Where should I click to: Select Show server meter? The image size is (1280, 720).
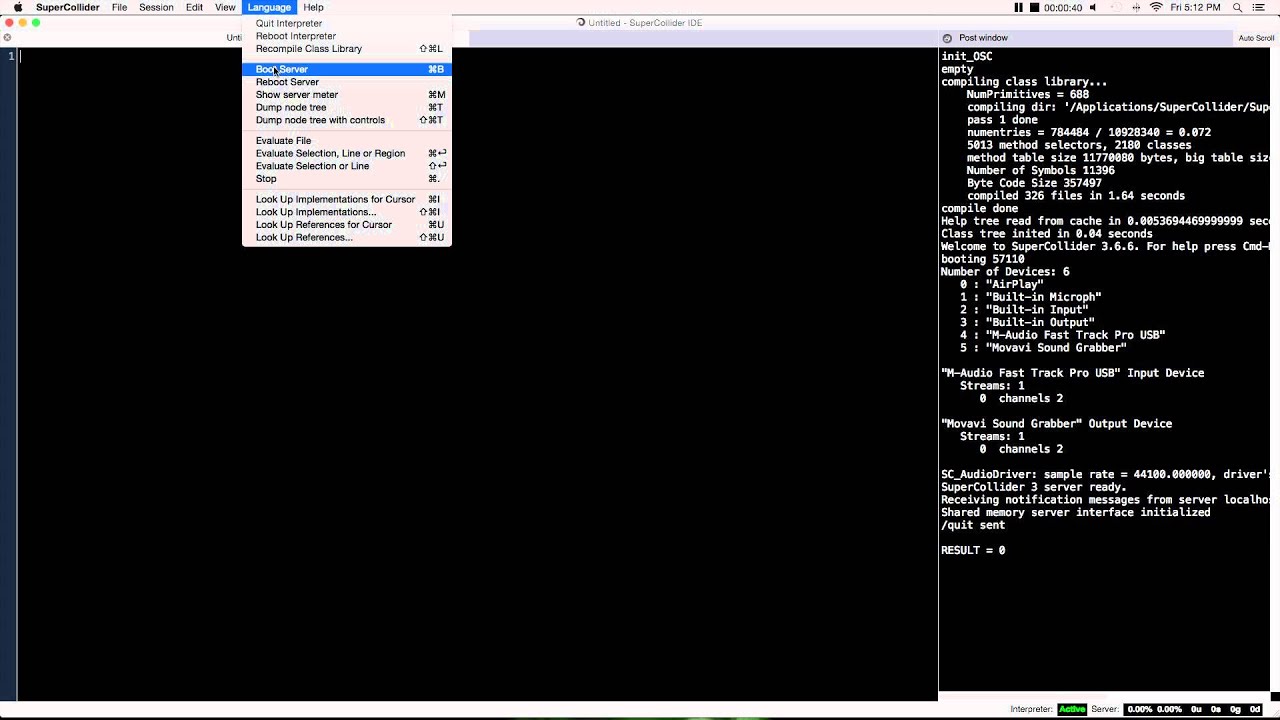[347, 95]
